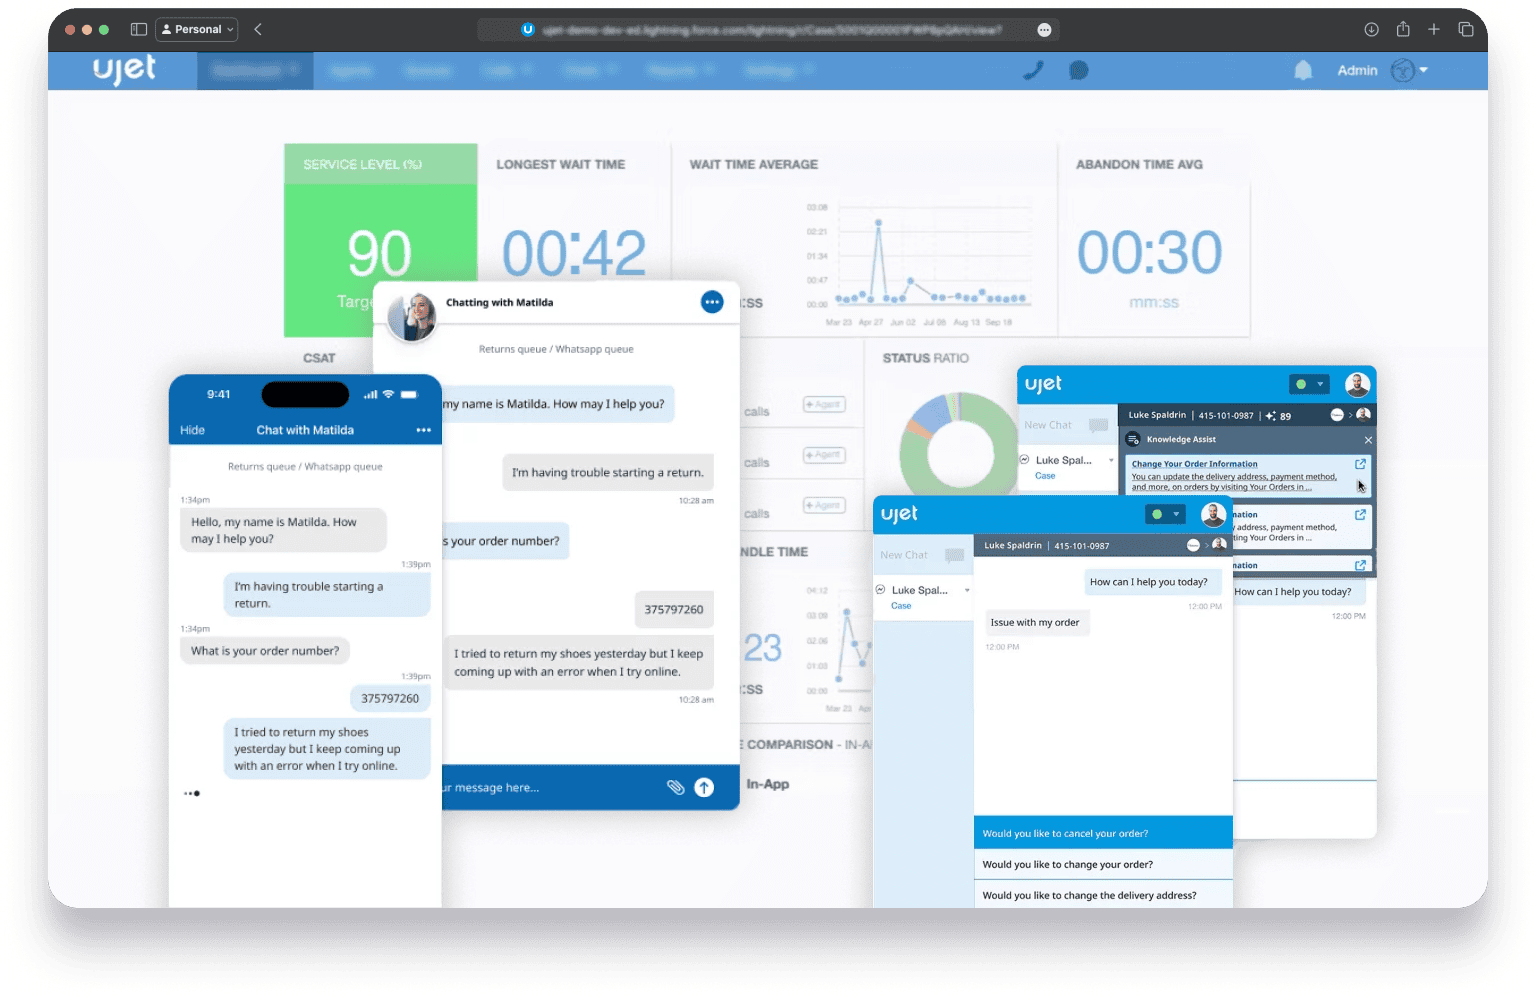Click the paperclip attachment icon in message bar
Viewport: 1536px width, 996px height.
click(675, 787)
